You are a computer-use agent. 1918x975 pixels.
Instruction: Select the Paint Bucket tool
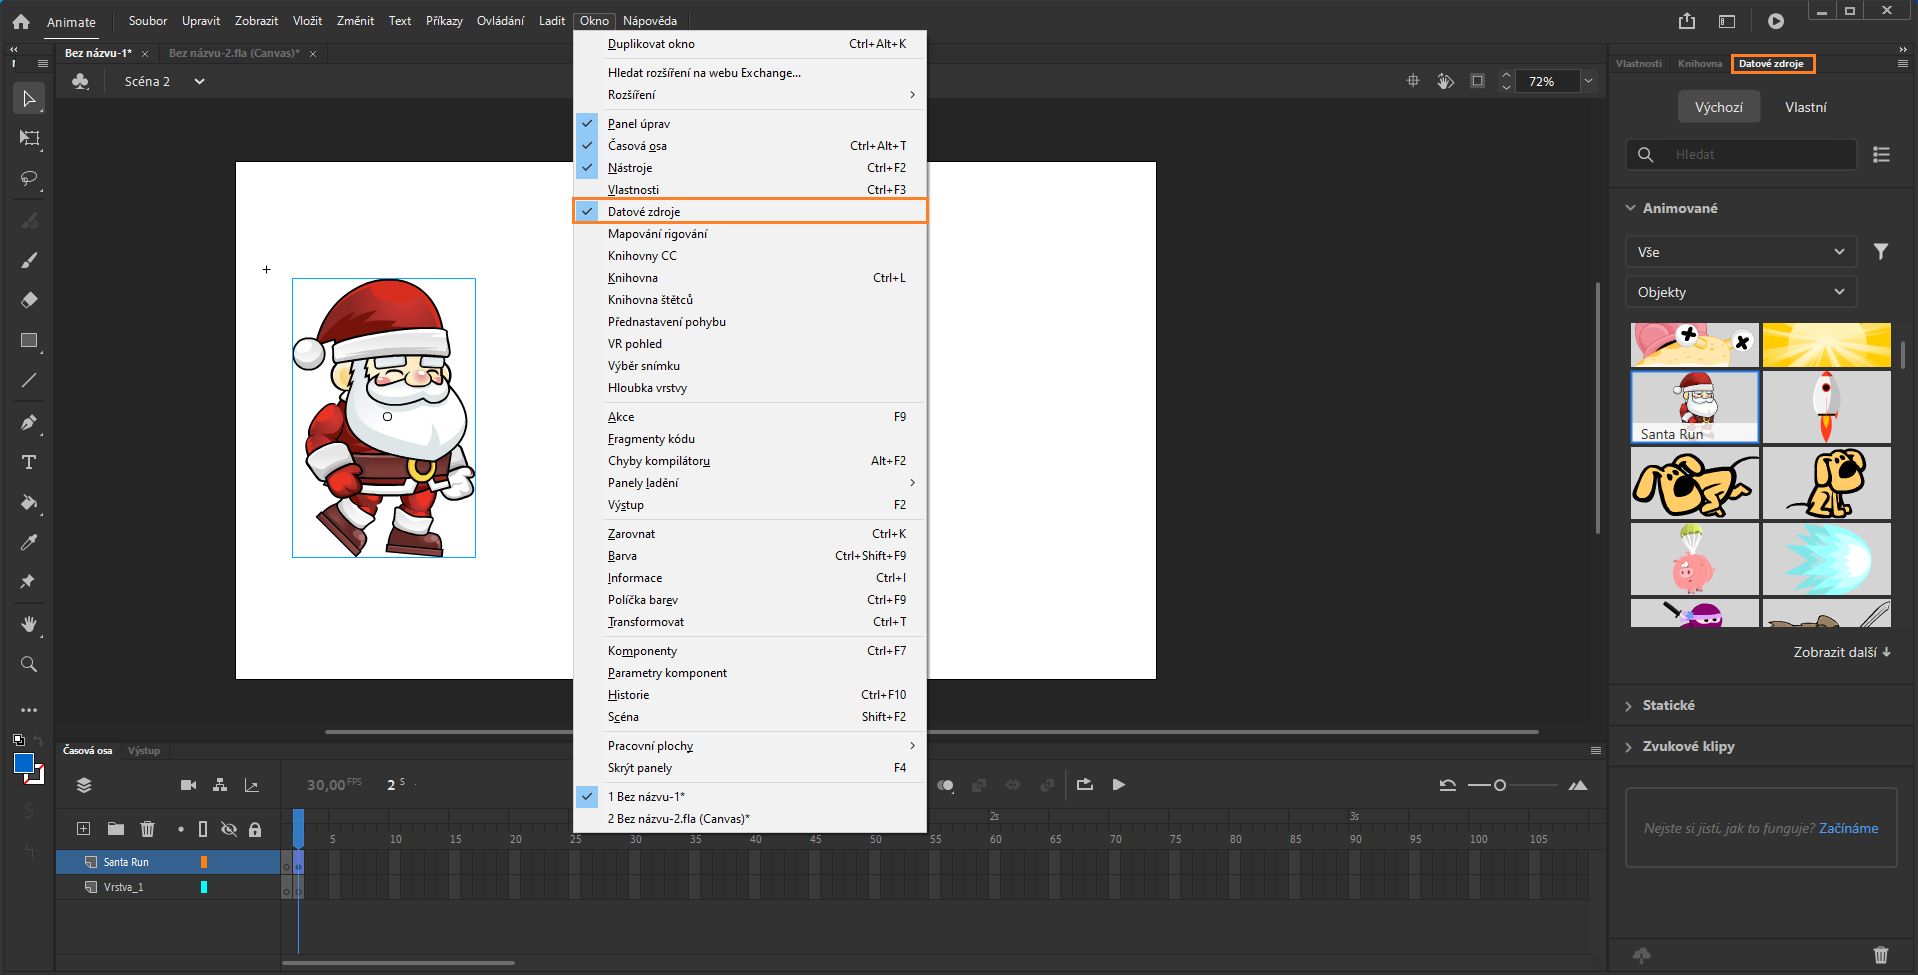pos(29,502)
